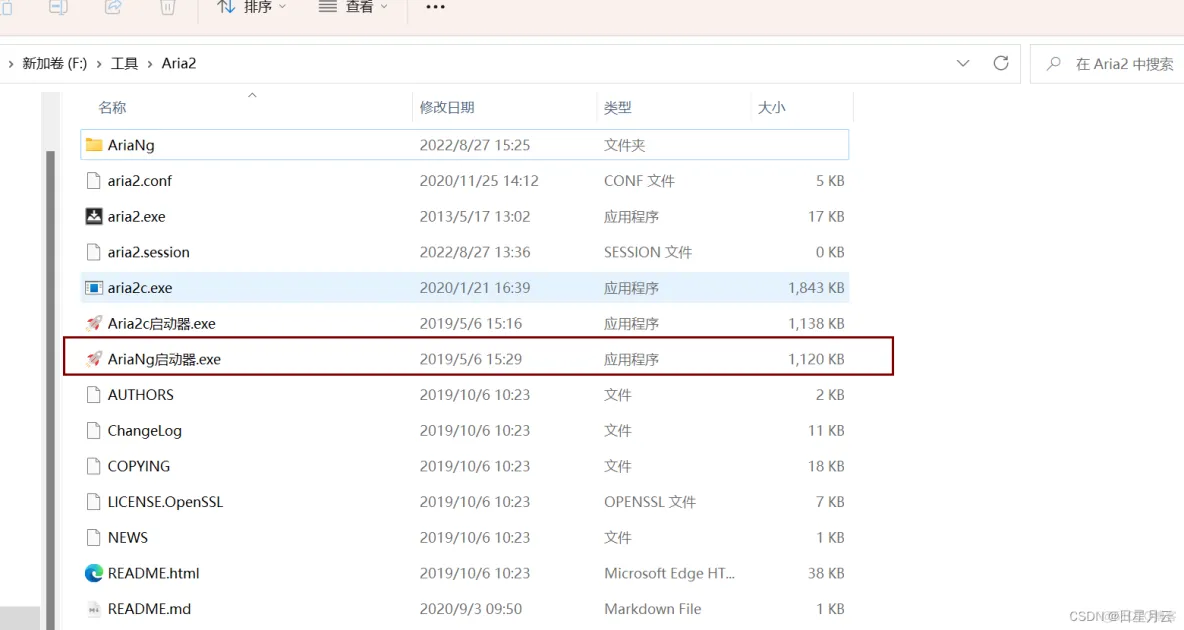Click the aria2.conf file icon
The height and width of the screenshot is (630, 1184).
tap(94, 181)
